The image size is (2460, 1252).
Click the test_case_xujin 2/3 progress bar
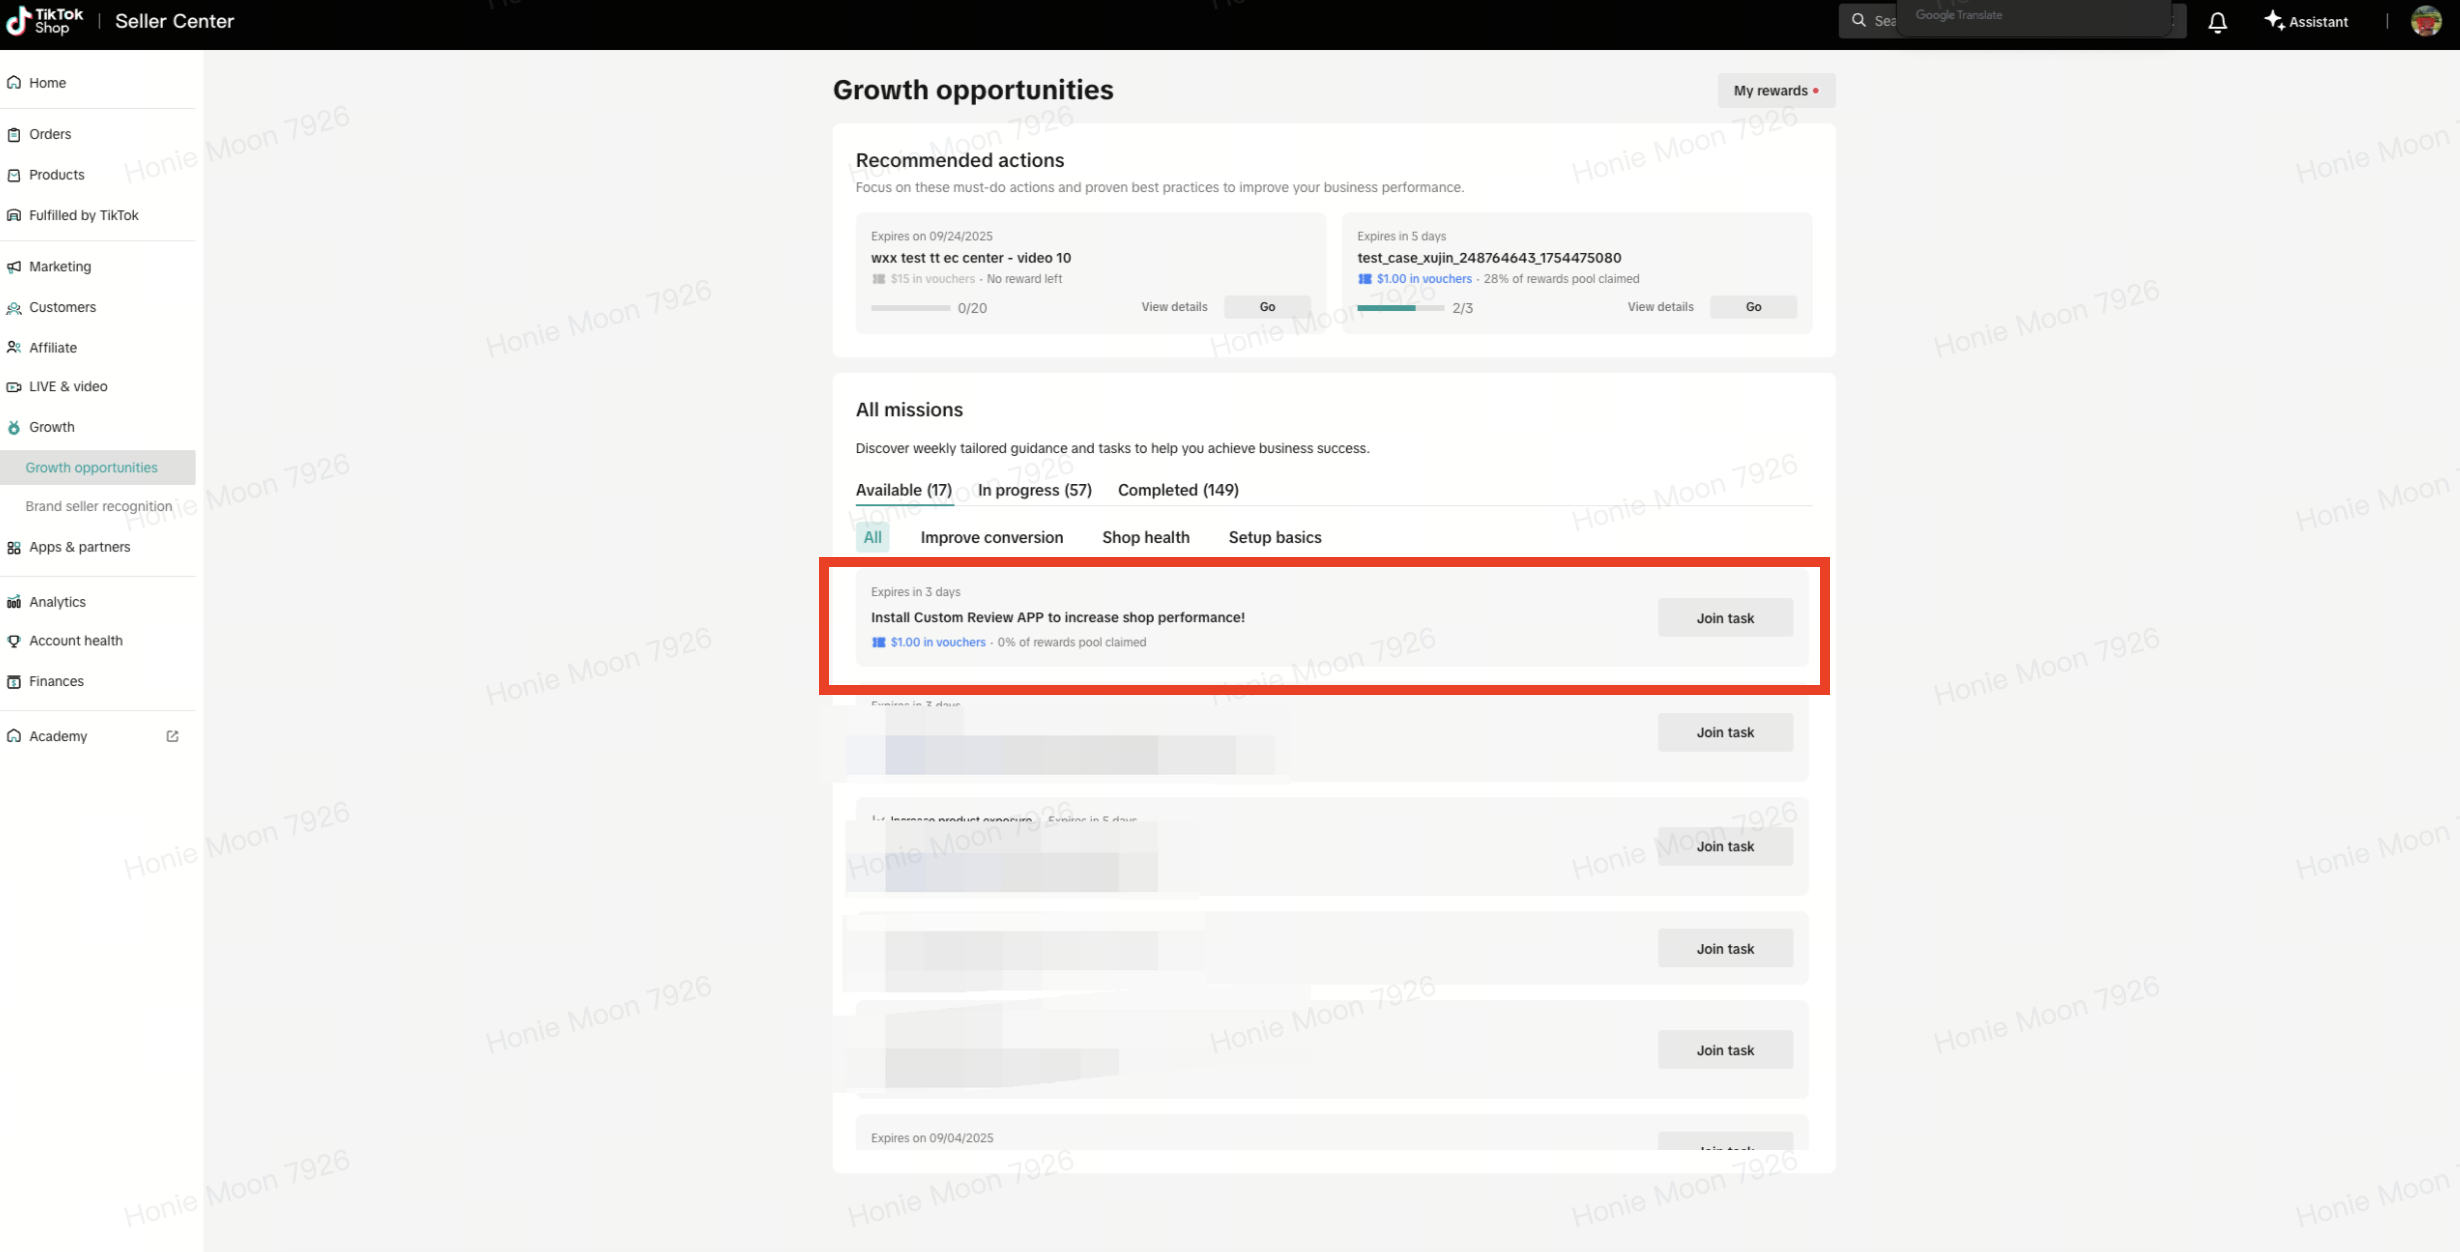tap(1399, 308)
